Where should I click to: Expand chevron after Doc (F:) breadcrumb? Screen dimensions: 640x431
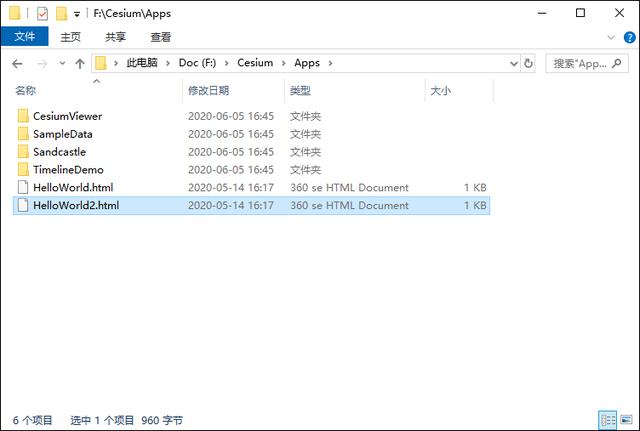coord(227,63)
